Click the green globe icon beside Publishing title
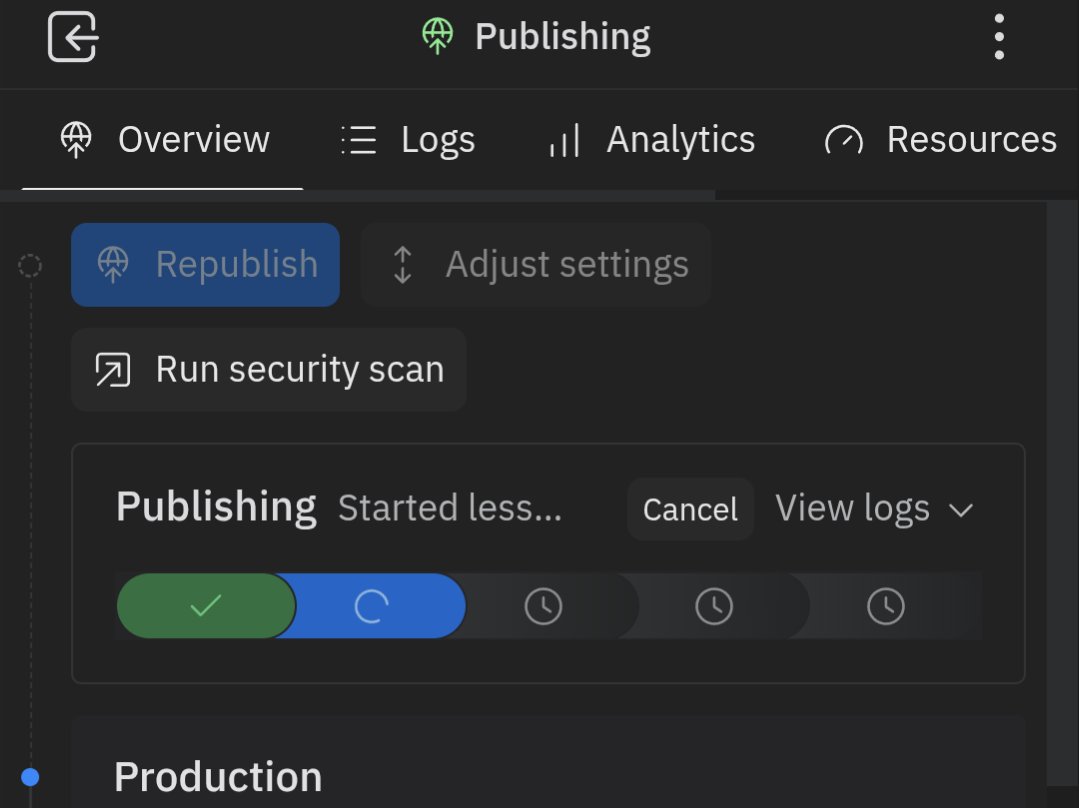 click(x=438, y=36)
